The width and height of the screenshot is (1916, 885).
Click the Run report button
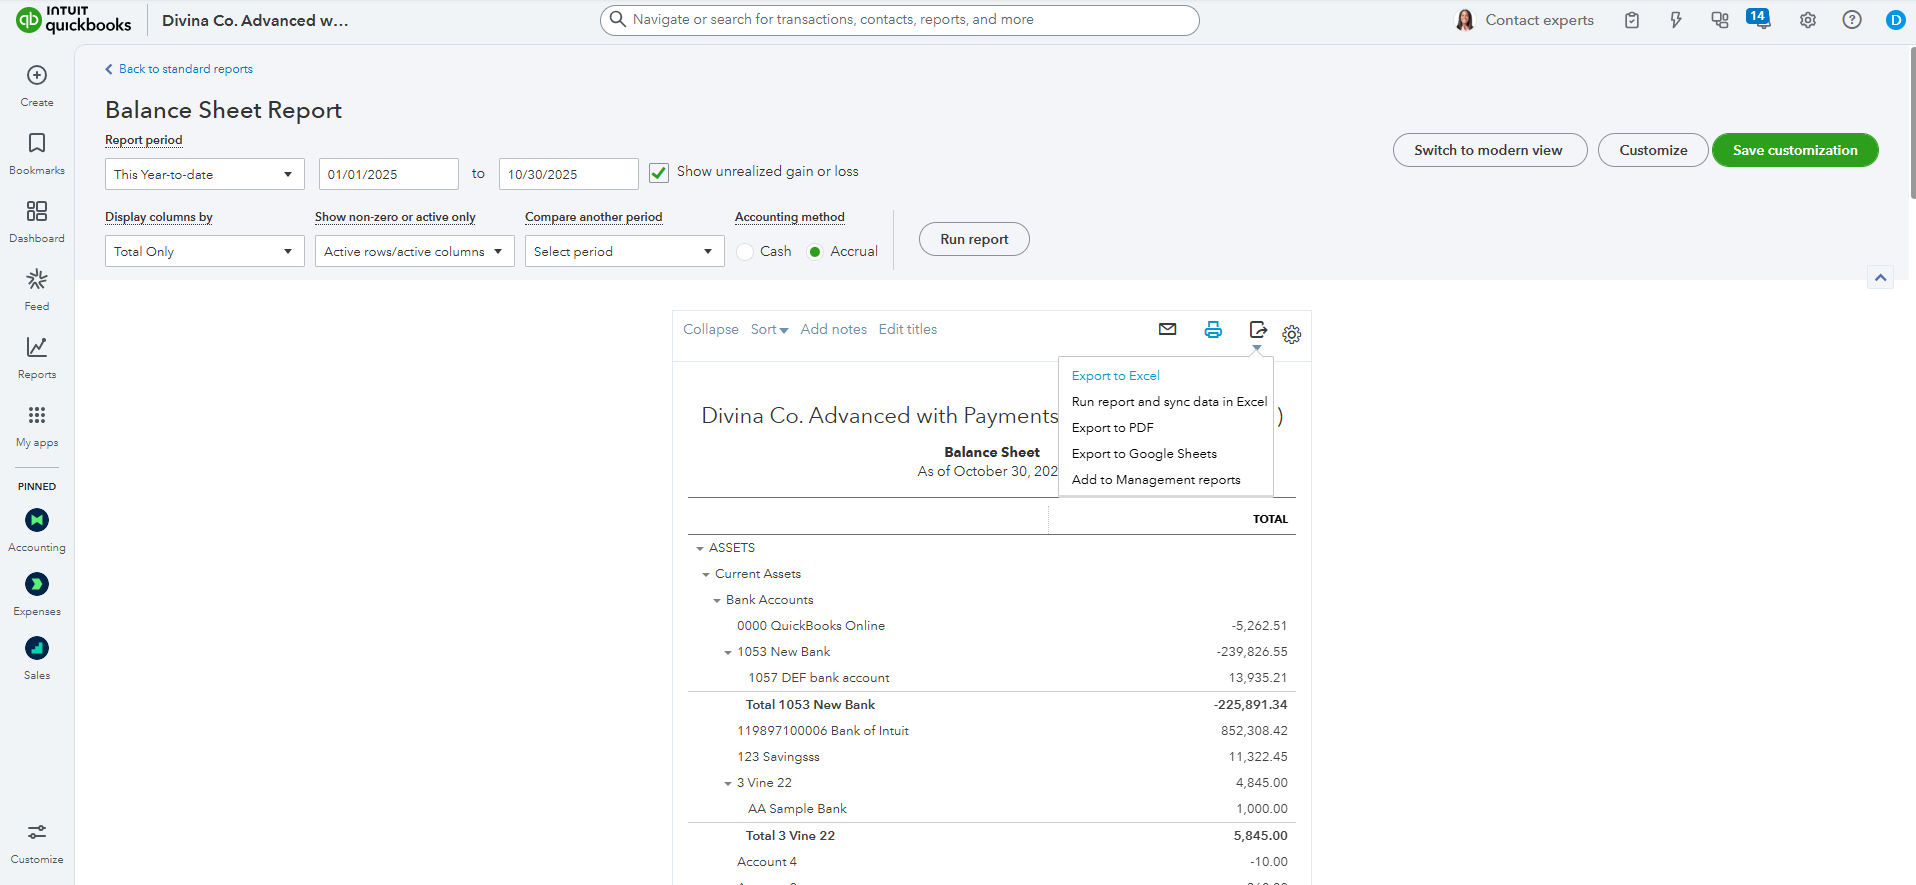973,239
